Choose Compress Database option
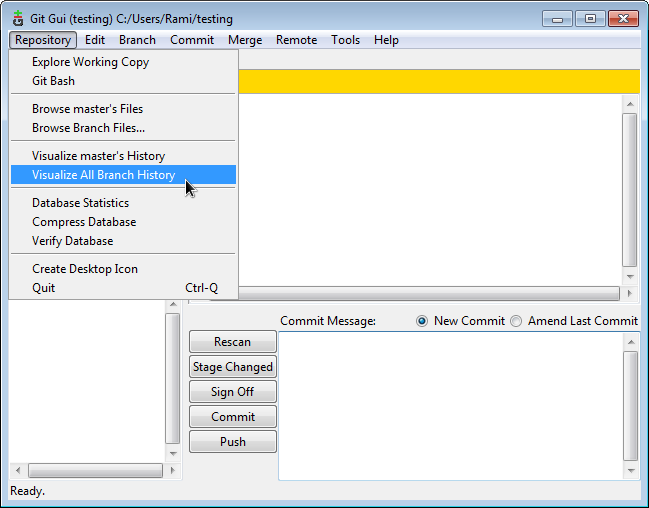The image size is (649, 508). (84, 222)
